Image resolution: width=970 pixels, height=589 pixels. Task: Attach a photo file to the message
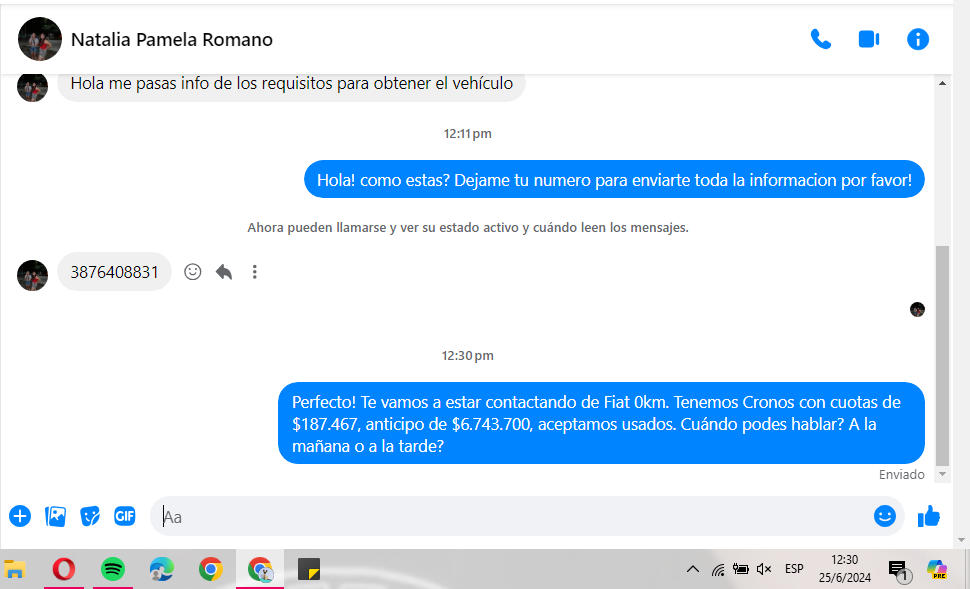(x=56, y=516)
